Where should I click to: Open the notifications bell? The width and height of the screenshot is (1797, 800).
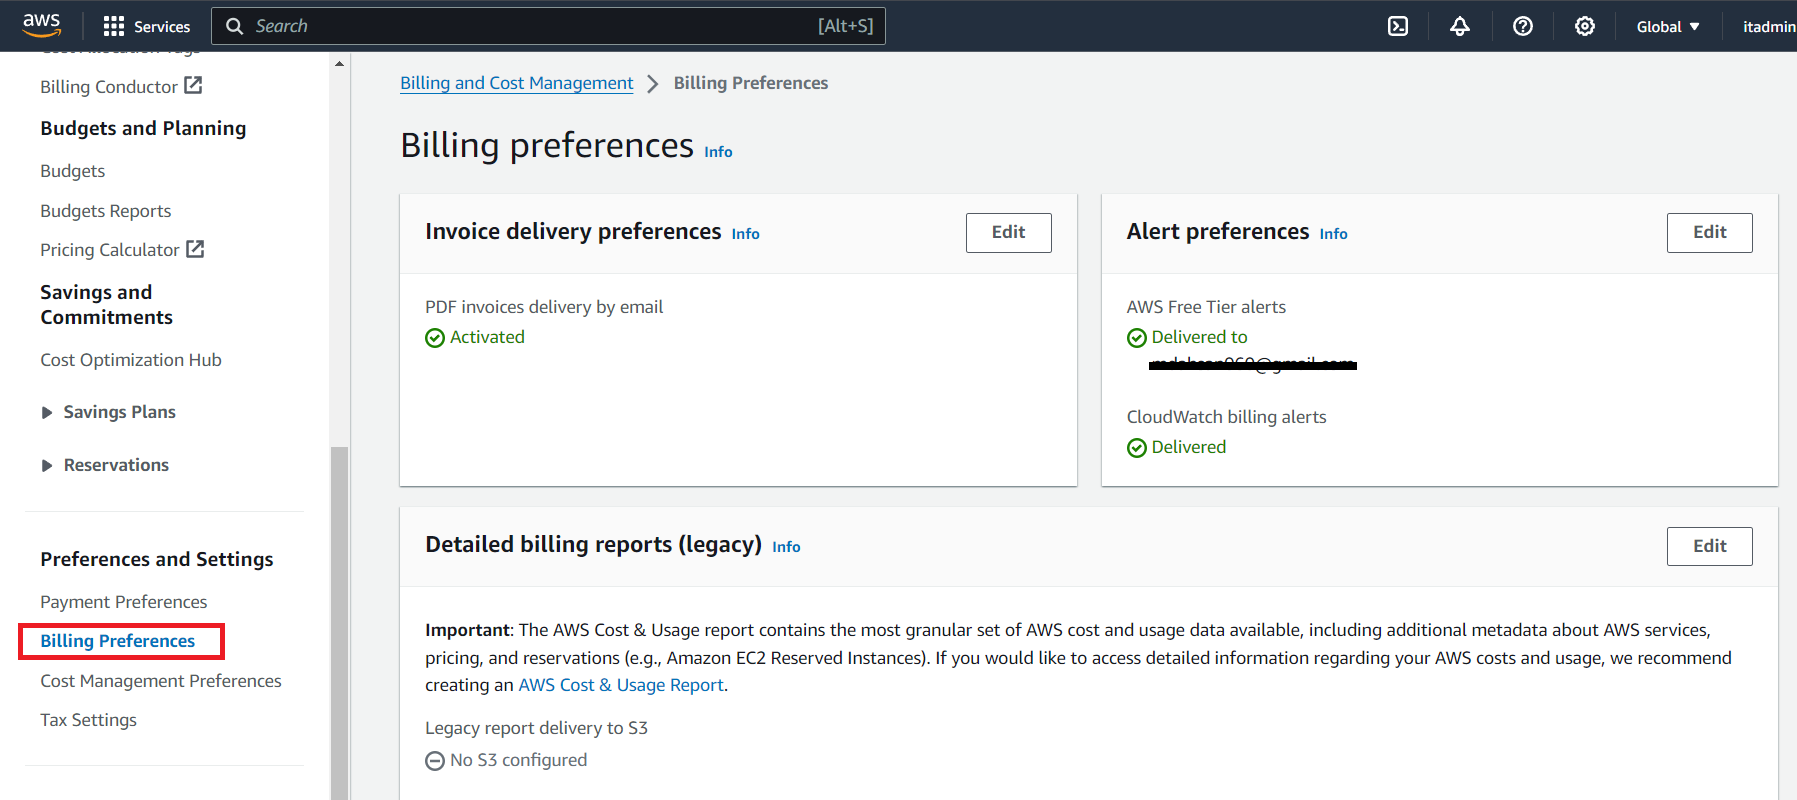tap(1460, 26)
